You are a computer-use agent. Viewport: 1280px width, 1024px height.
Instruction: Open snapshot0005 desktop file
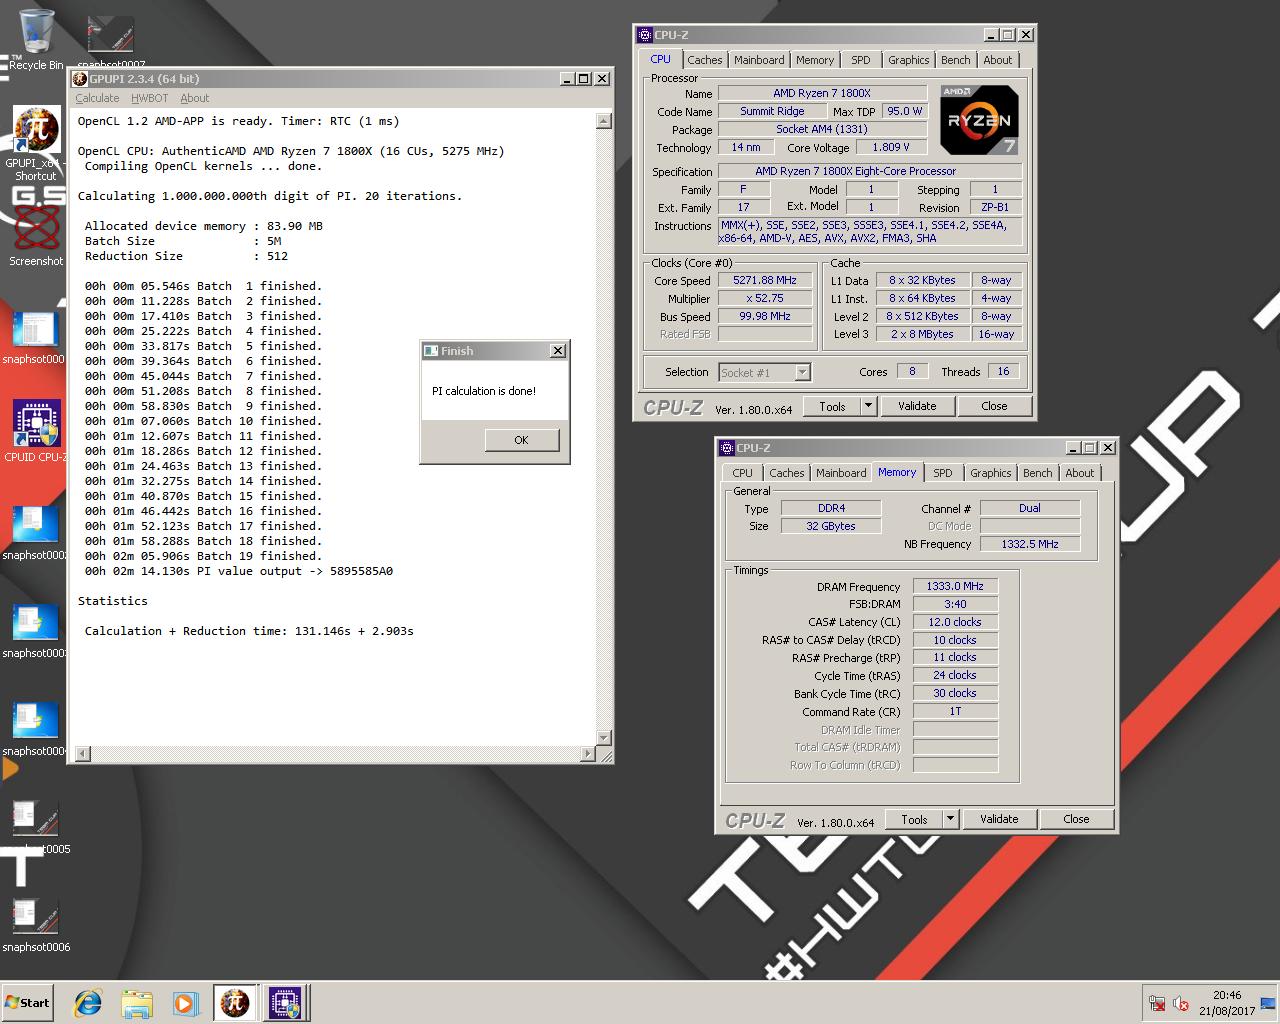(x=36, y=826)
